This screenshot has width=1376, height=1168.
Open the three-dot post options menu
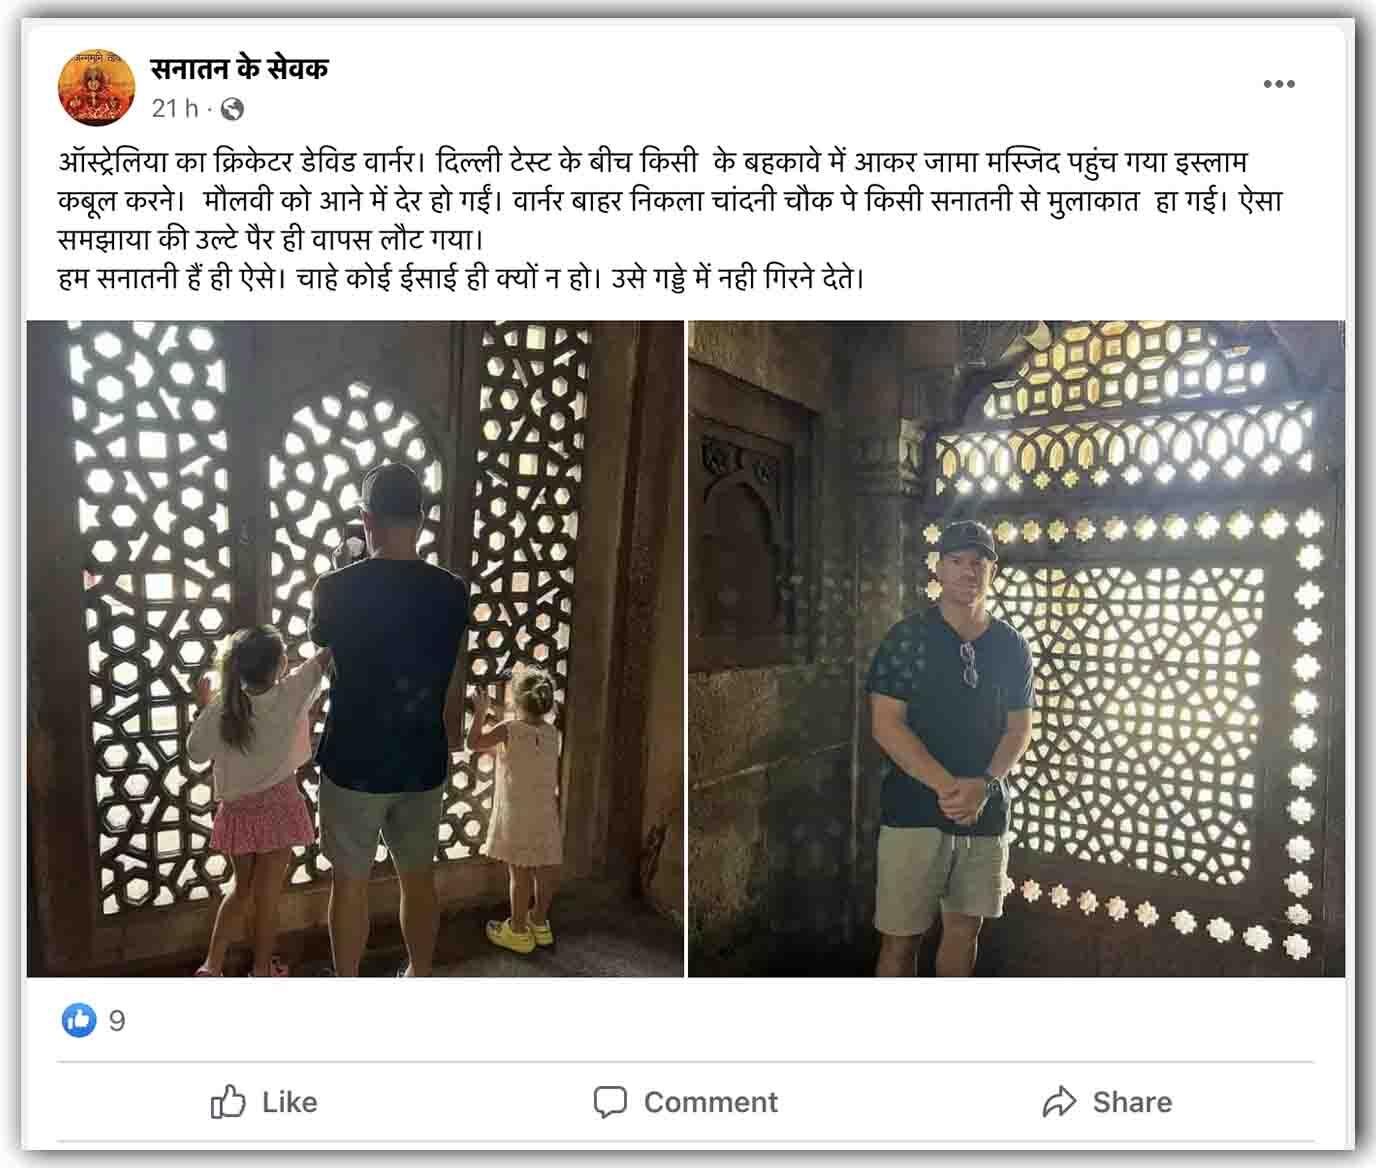(x=1279, y=84)
